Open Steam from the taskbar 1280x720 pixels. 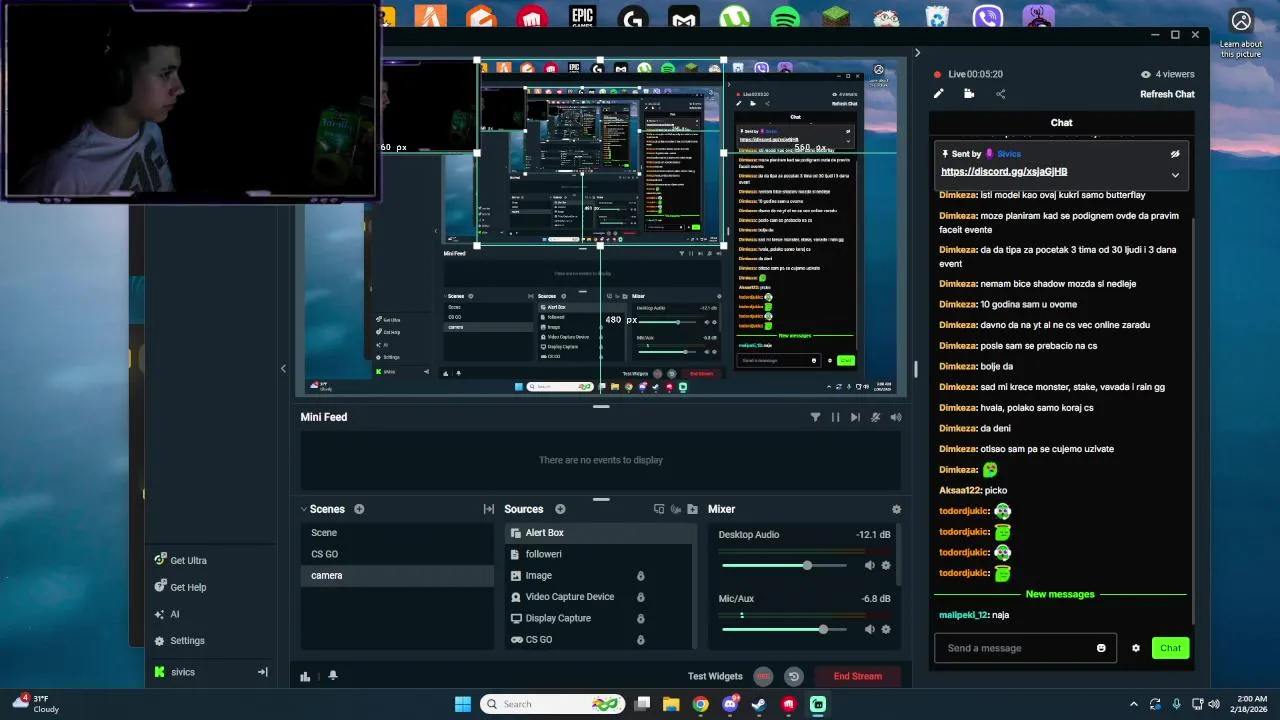(x=759, y=704)
